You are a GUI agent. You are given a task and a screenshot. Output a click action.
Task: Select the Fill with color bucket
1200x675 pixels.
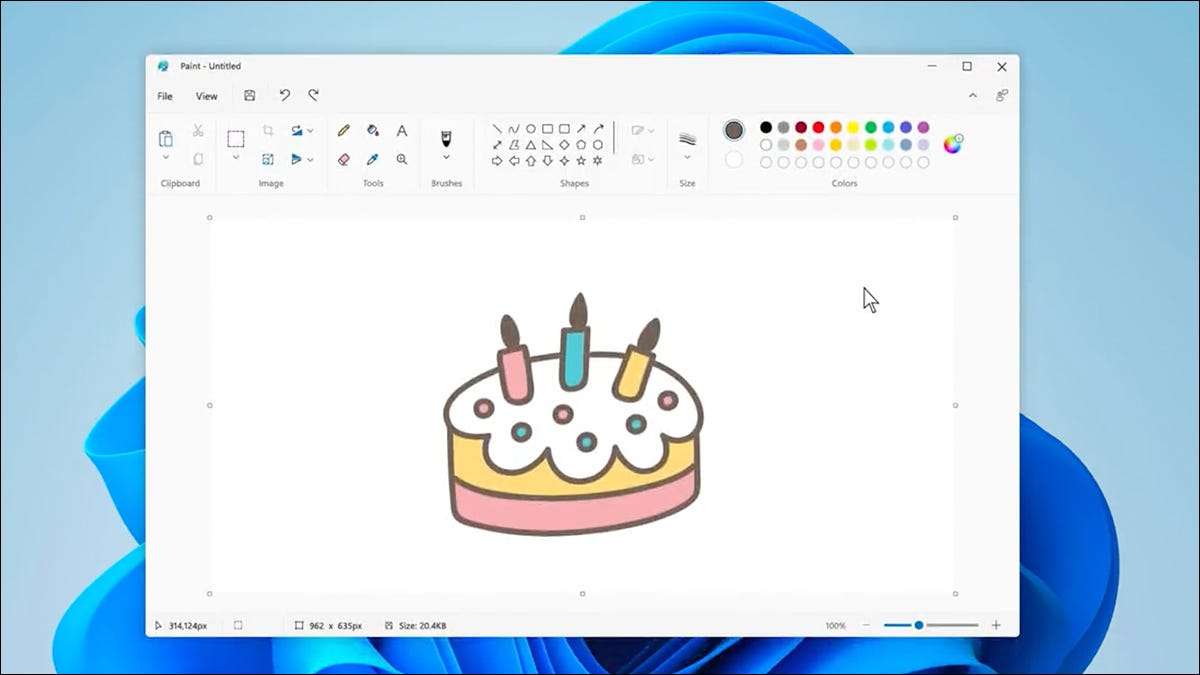tap(372, 130)
